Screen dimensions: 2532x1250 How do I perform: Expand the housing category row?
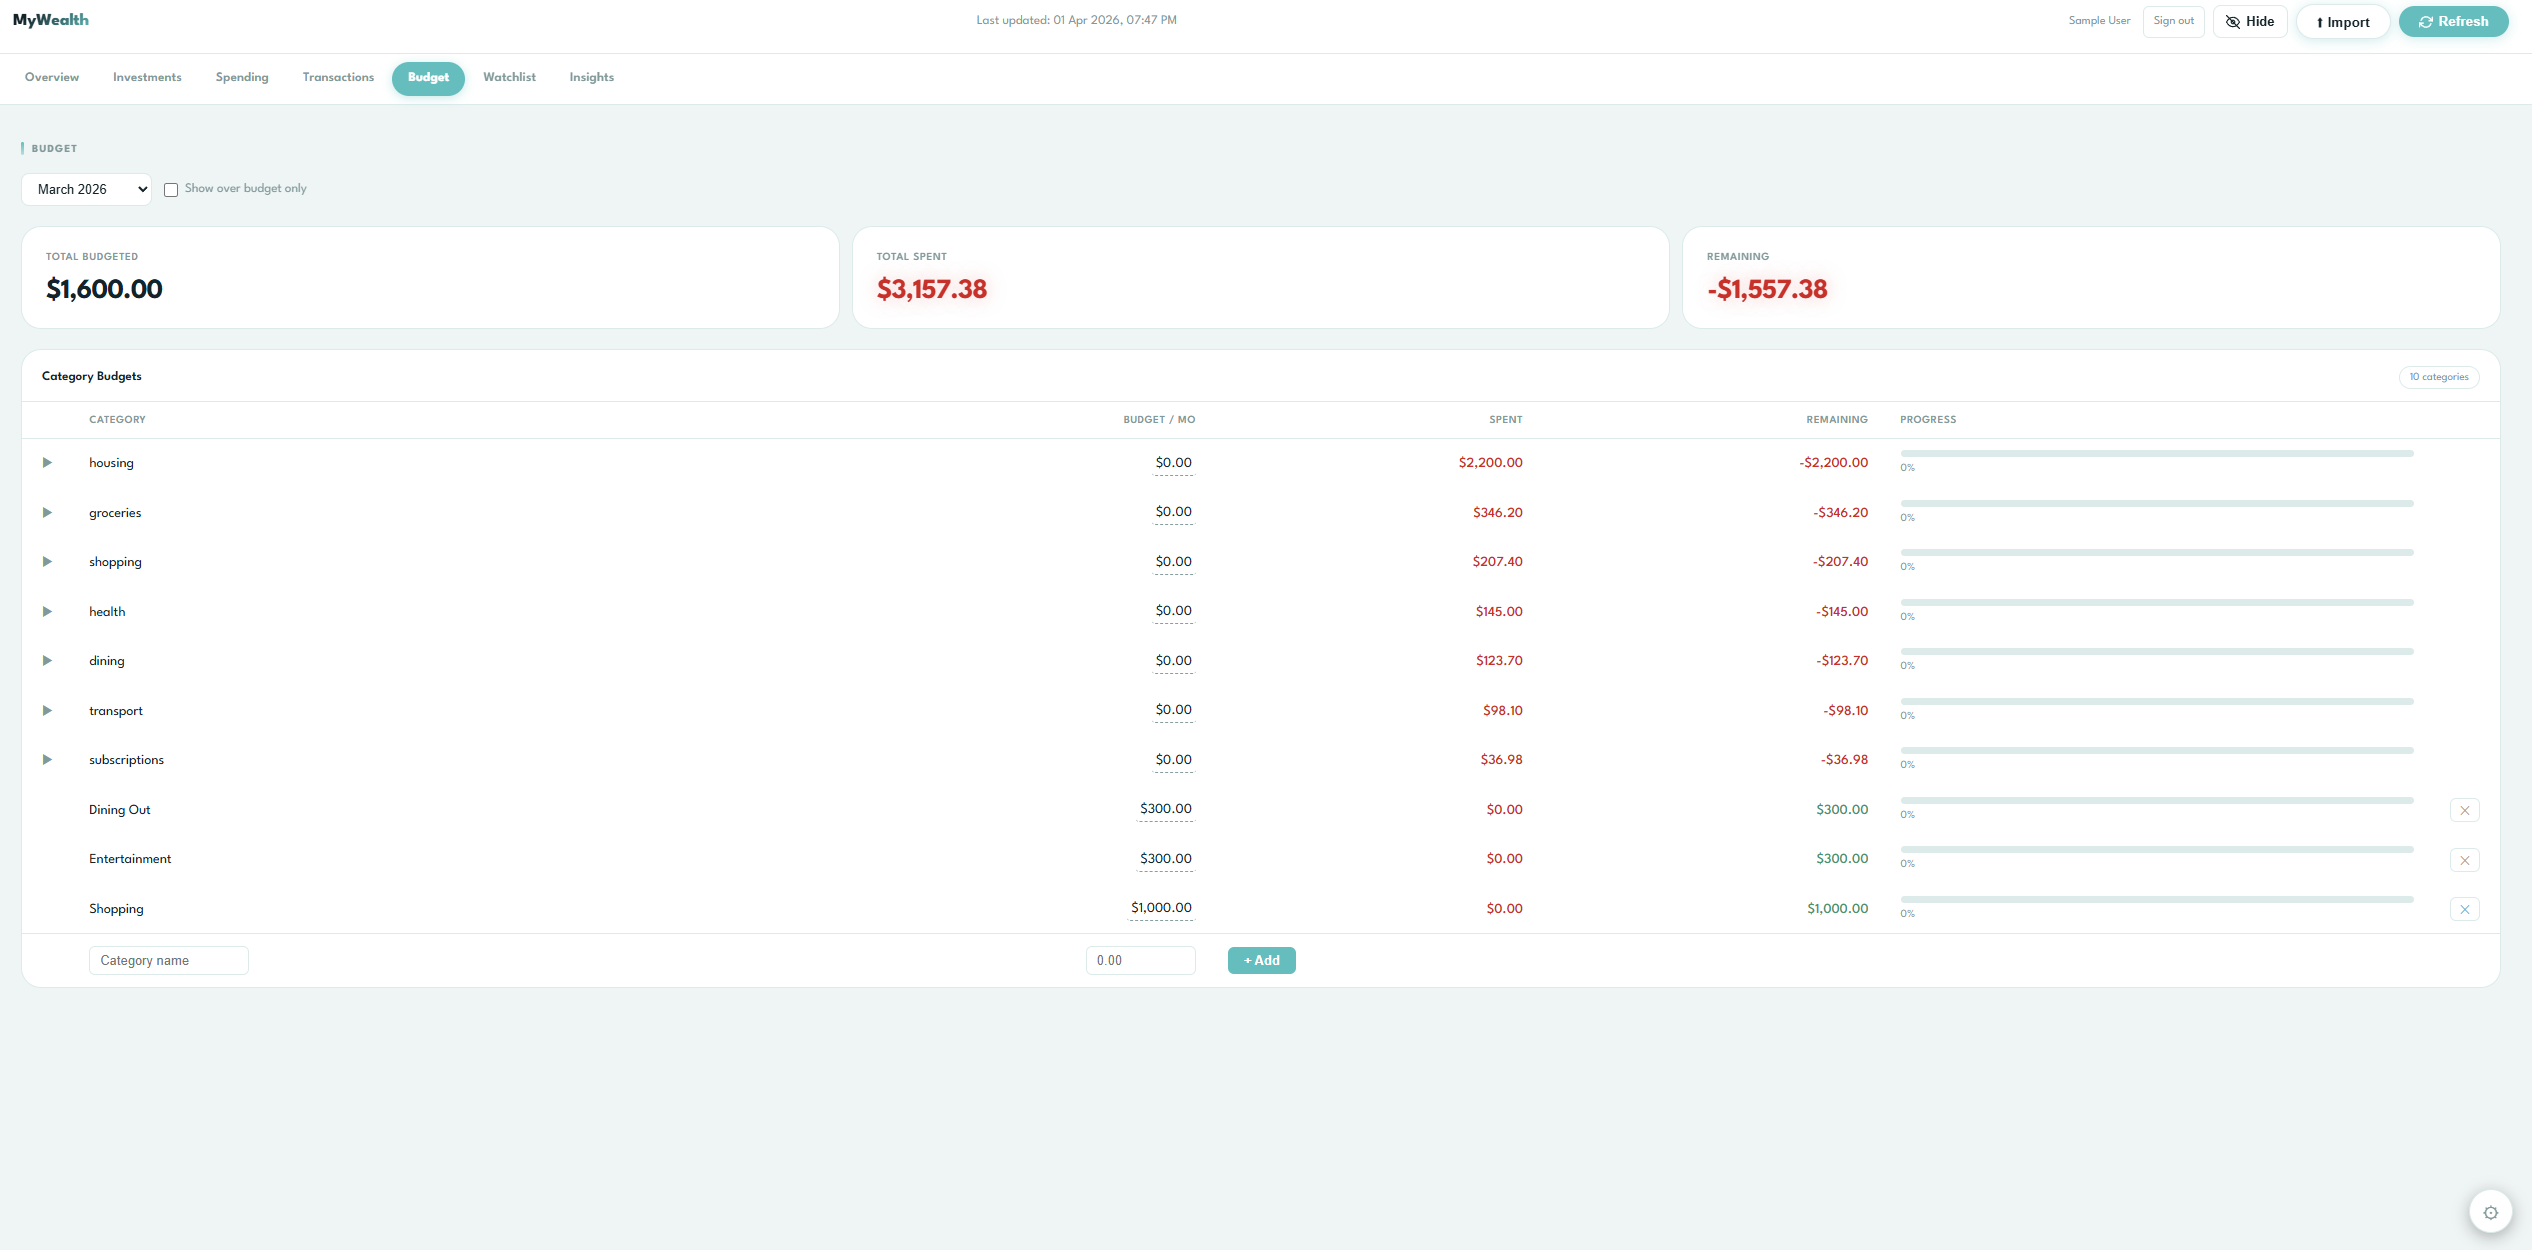click(x=47, y=462)
